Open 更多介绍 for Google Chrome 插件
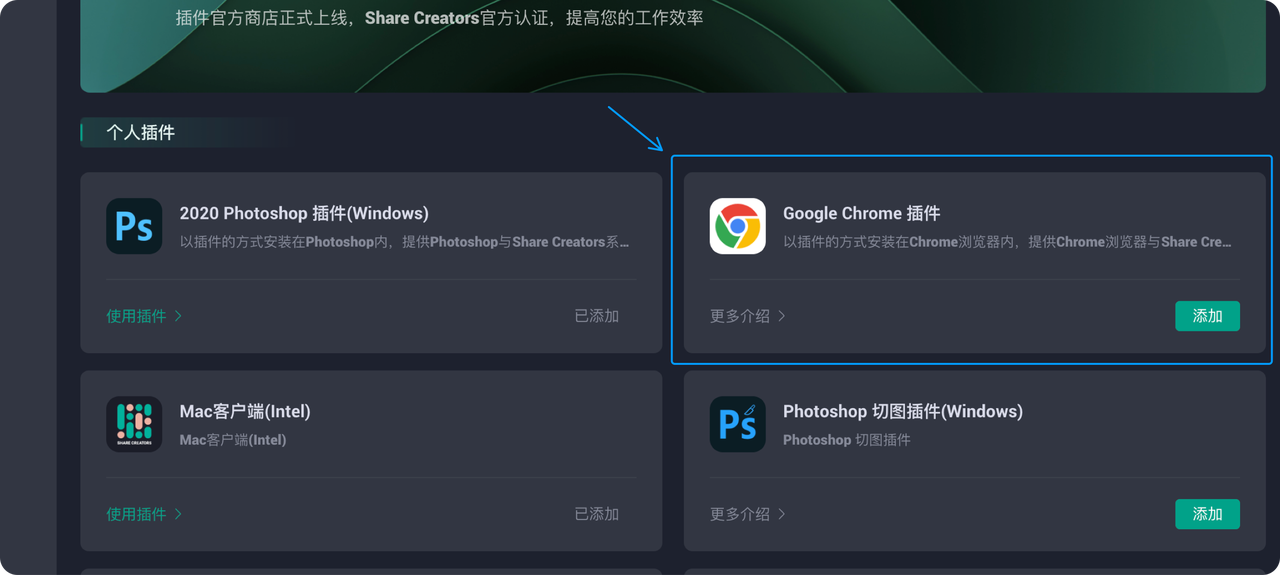1280x575 pixels. click(748, 316)
